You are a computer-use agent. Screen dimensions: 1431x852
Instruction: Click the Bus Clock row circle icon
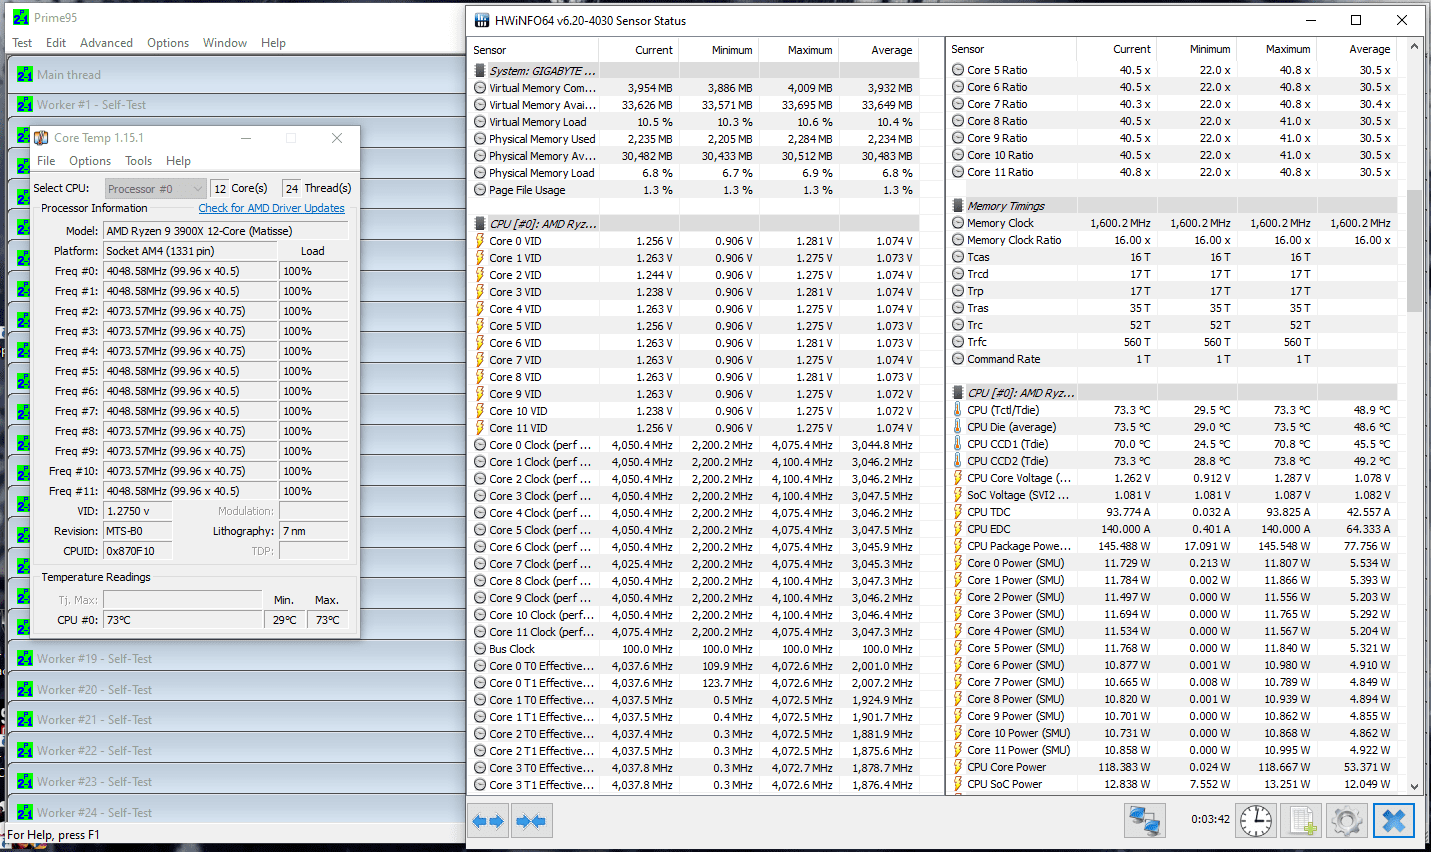pyautogui.click(x=480, y=649)
